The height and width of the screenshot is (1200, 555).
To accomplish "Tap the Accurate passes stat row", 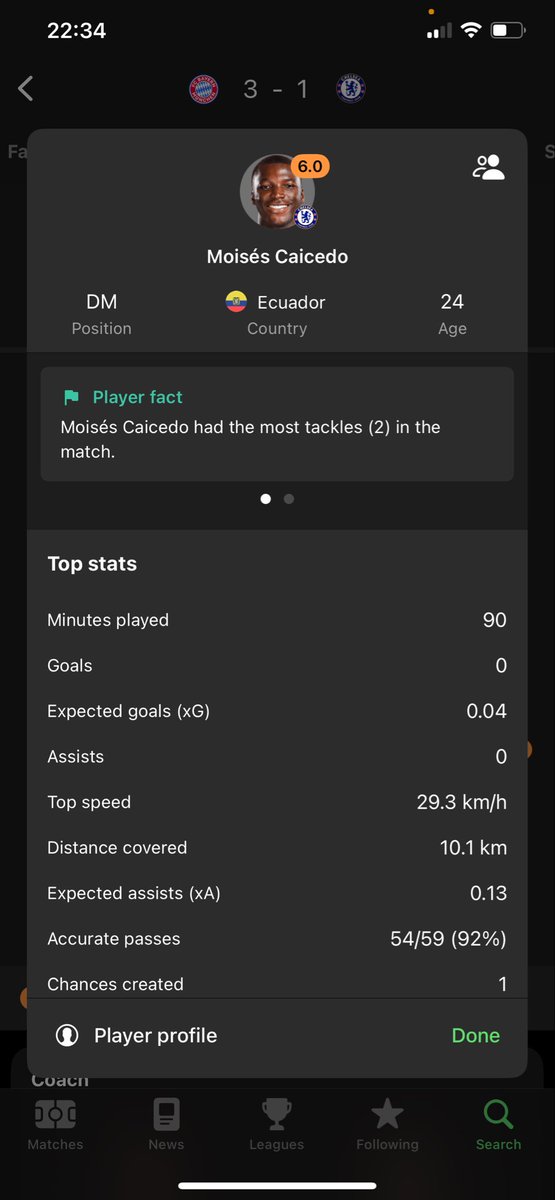I will click(277, 939).
